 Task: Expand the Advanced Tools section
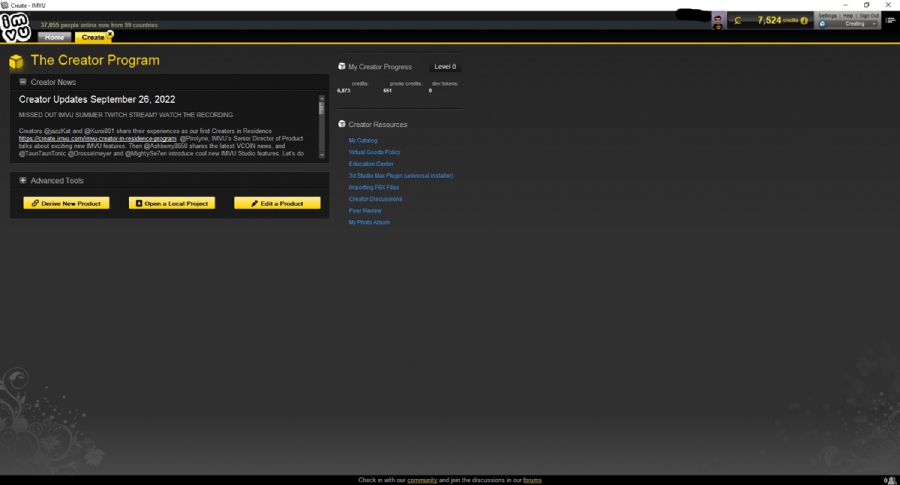pos(23,180)
